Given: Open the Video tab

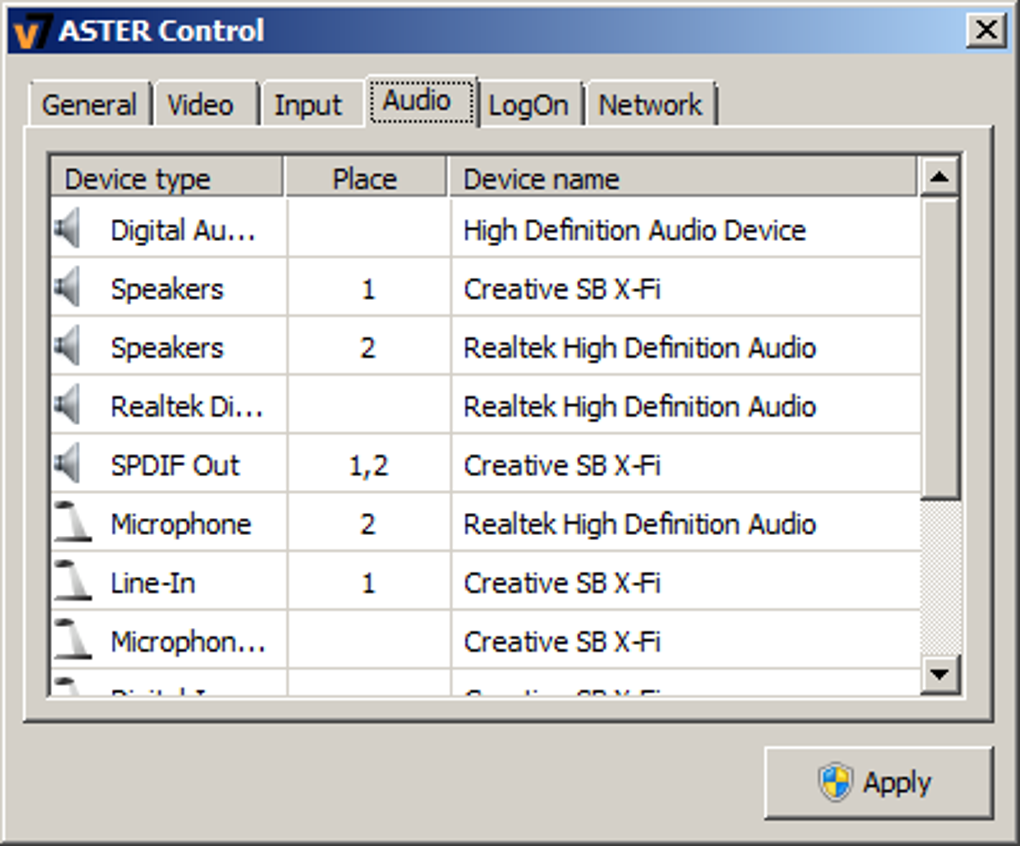Looking at the screenshot, I should tap(200, 105).
